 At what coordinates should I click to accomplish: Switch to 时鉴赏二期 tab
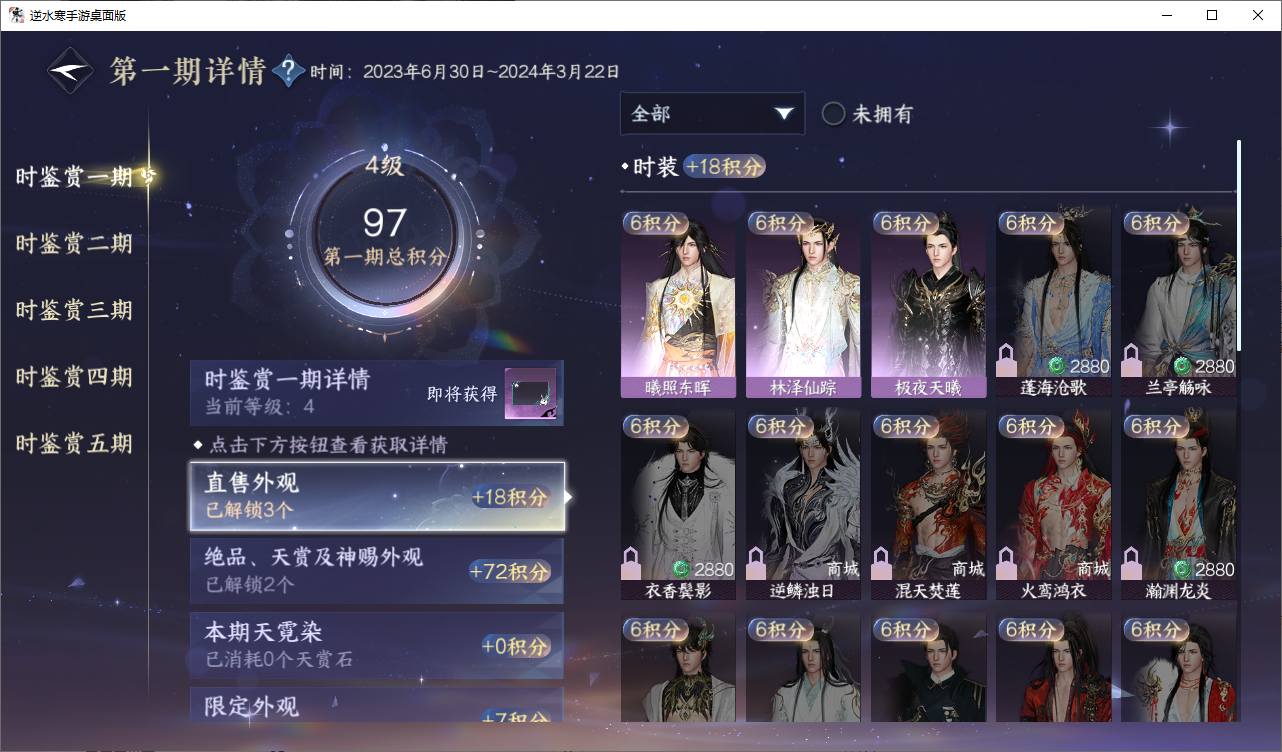click(x=74, y=244)
